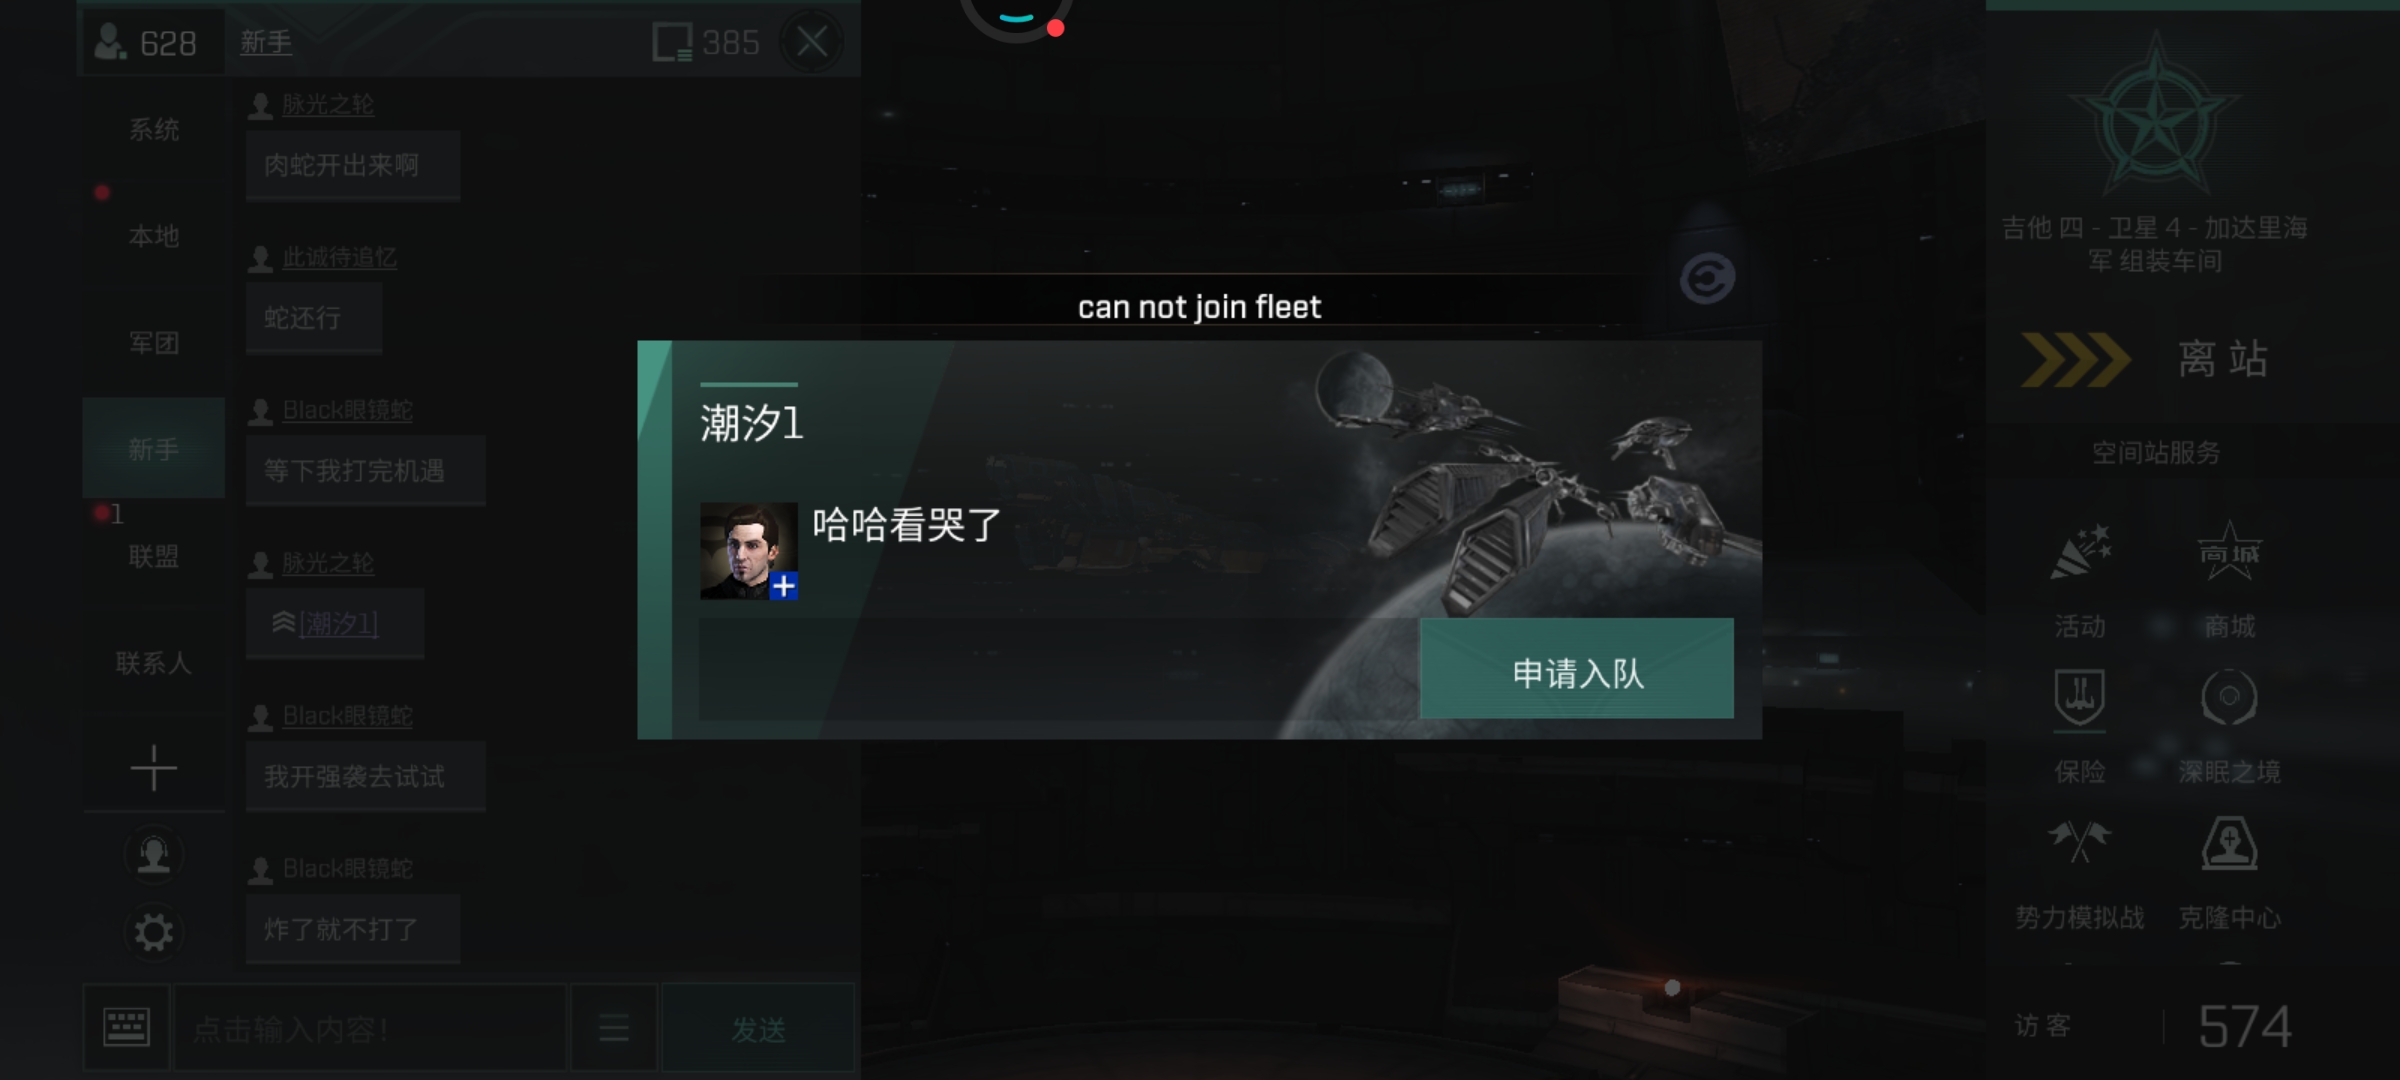The height and width of the screenshot is (1080, 2400).
Task: Click the 申请入队 apply-to-join button
Action: pos(1576,668)
